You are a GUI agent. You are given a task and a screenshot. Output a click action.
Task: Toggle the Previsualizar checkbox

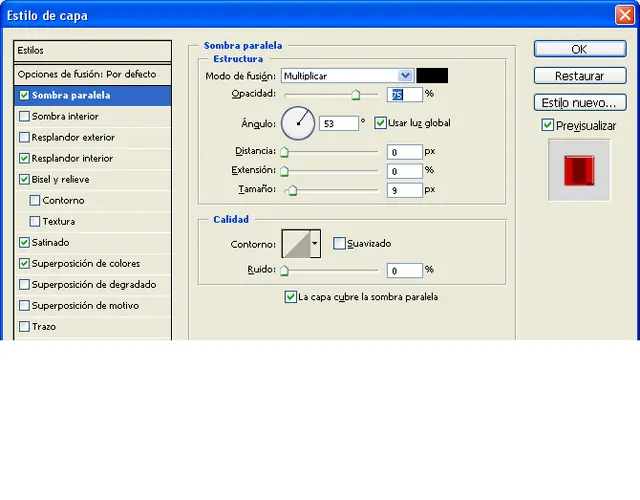tap(547, 125)
